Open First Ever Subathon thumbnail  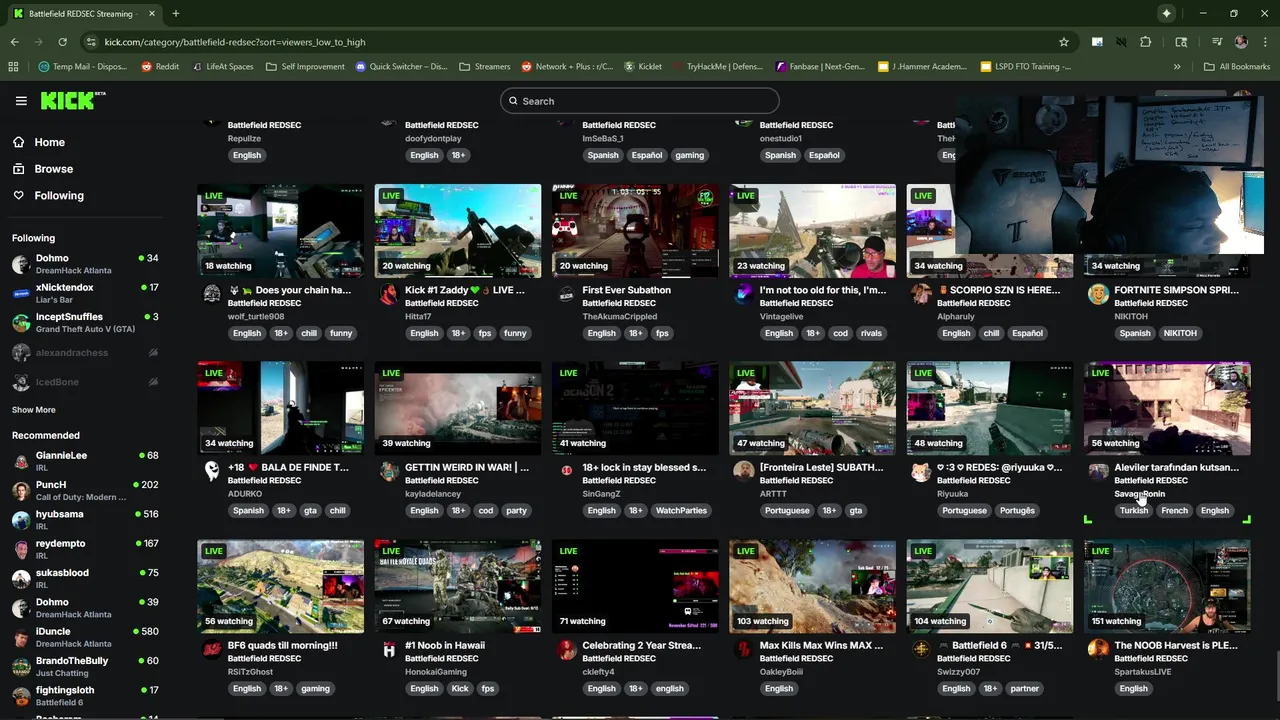(x=635, y=231)
